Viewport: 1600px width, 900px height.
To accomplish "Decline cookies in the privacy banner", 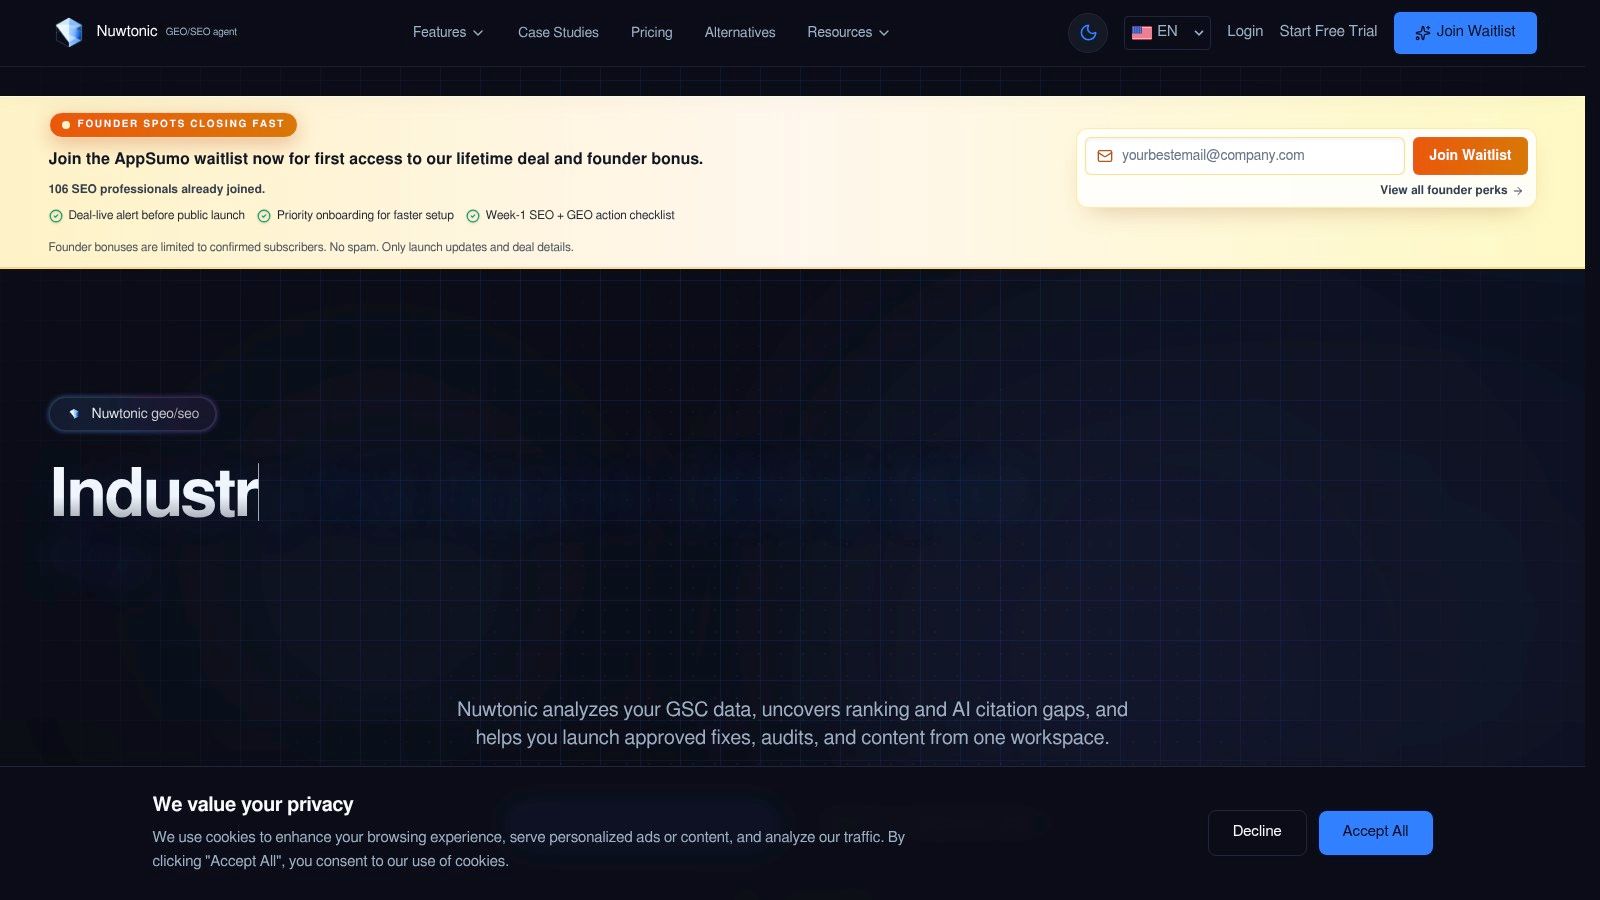I will point(1257,832).
